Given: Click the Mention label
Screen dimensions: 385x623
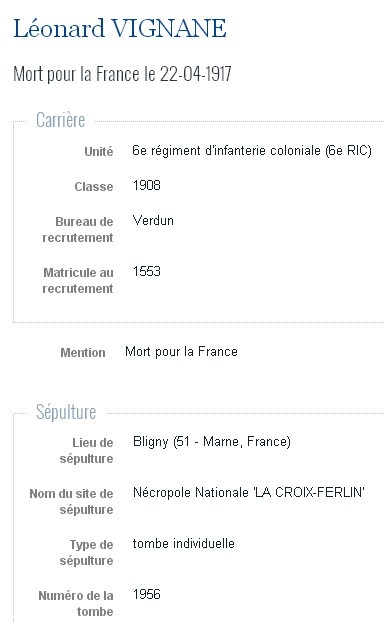Looking at the screenshot, I should 83,352.
